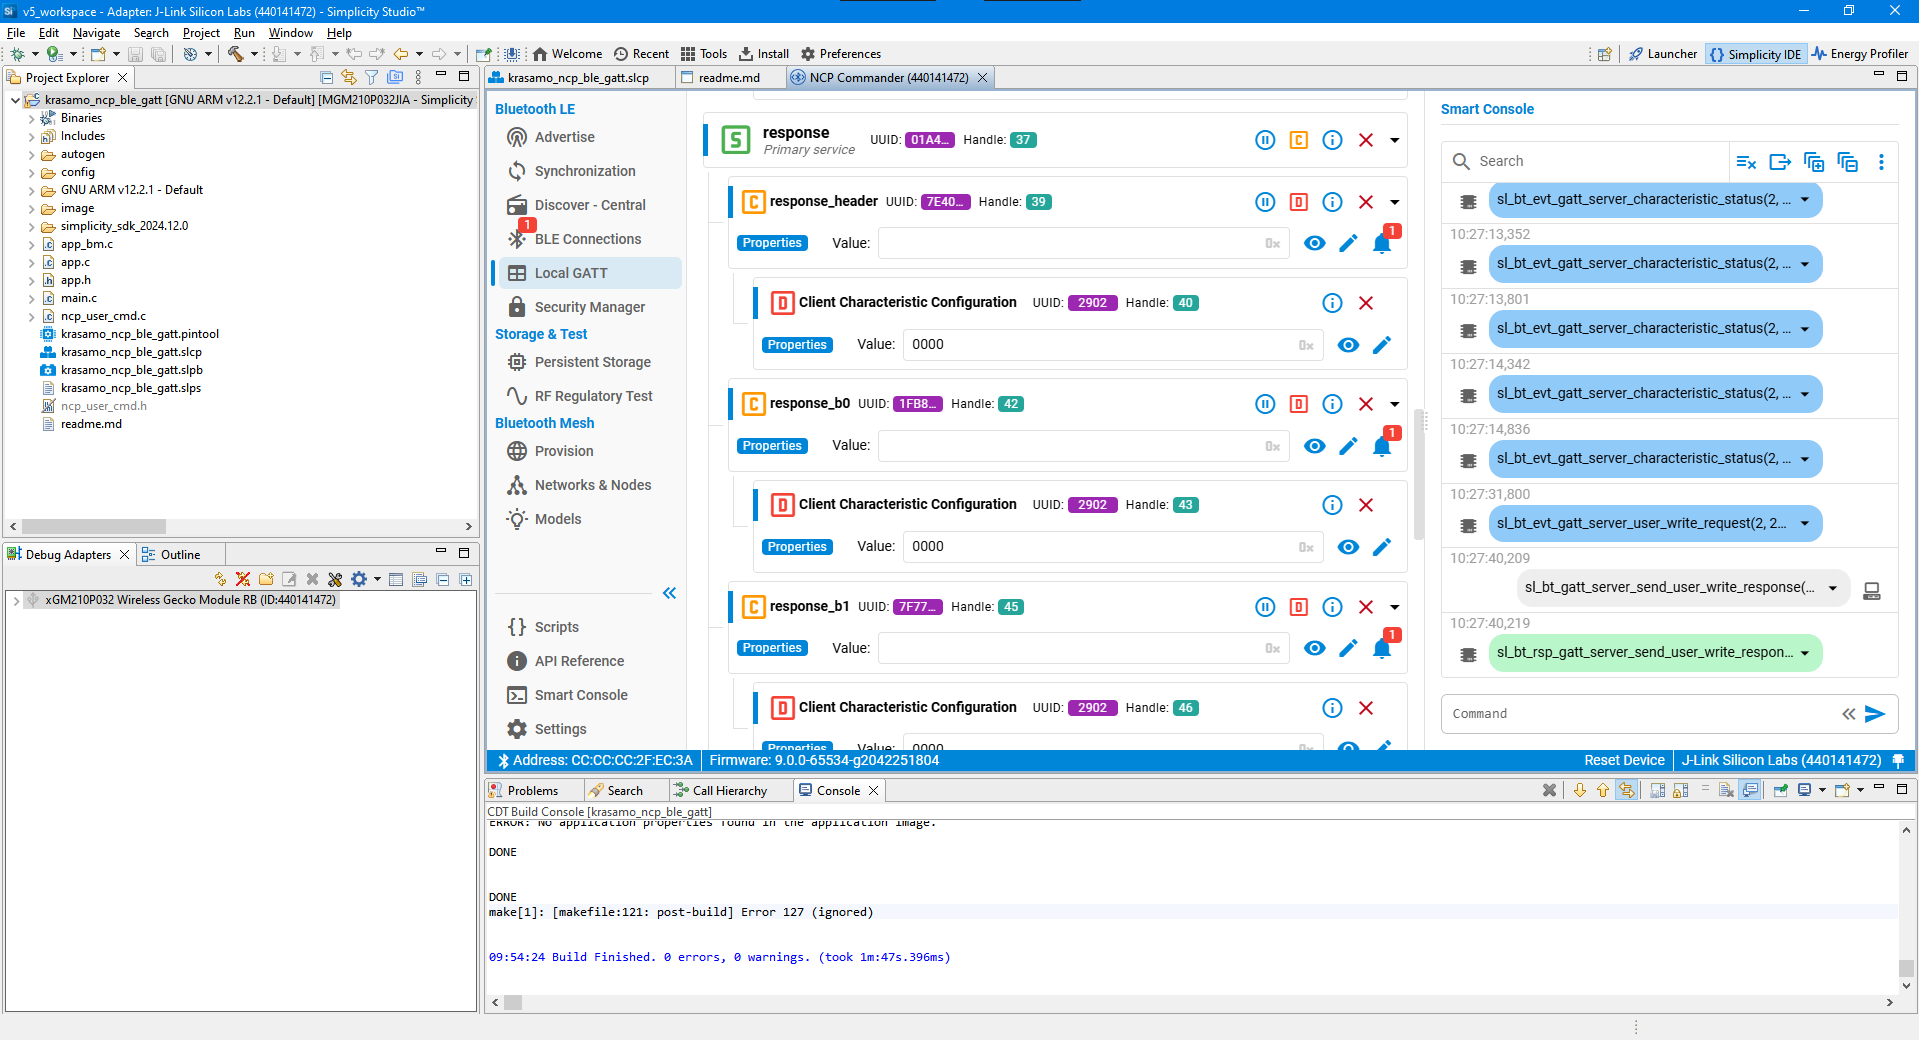The width and height of the screenshot is (1919, 1040).
Task: Open the Models page
Action: pyautogui.click(x=557, y=519)
